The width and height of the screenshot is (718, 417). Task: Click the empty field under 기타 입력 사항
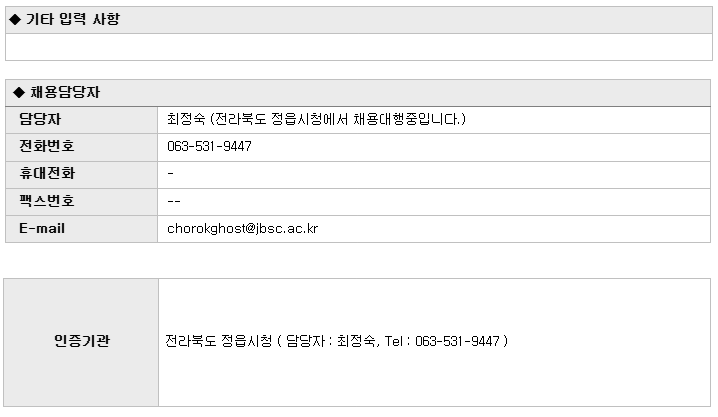358,47
